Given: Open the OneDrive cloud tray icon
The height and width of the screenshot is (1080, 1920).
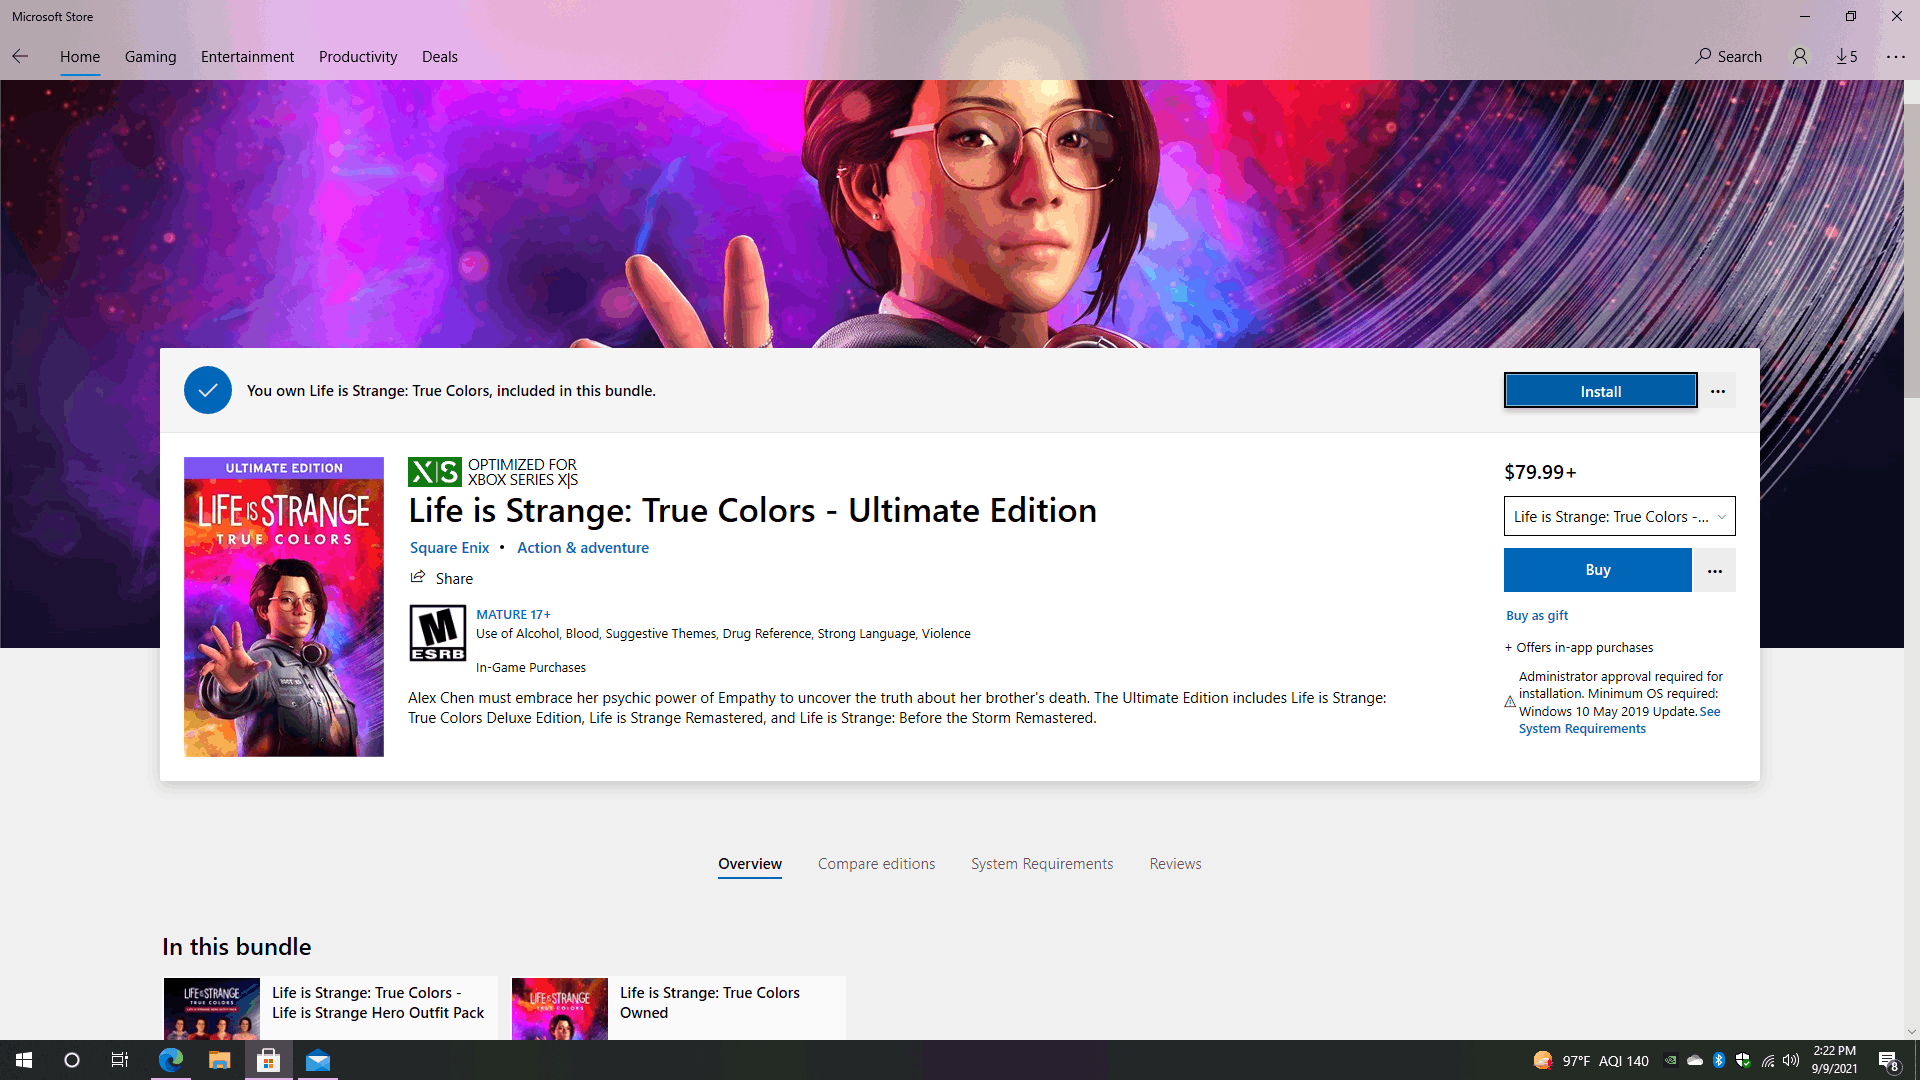Looking at the screenshot, I should click(1695, 1060).
